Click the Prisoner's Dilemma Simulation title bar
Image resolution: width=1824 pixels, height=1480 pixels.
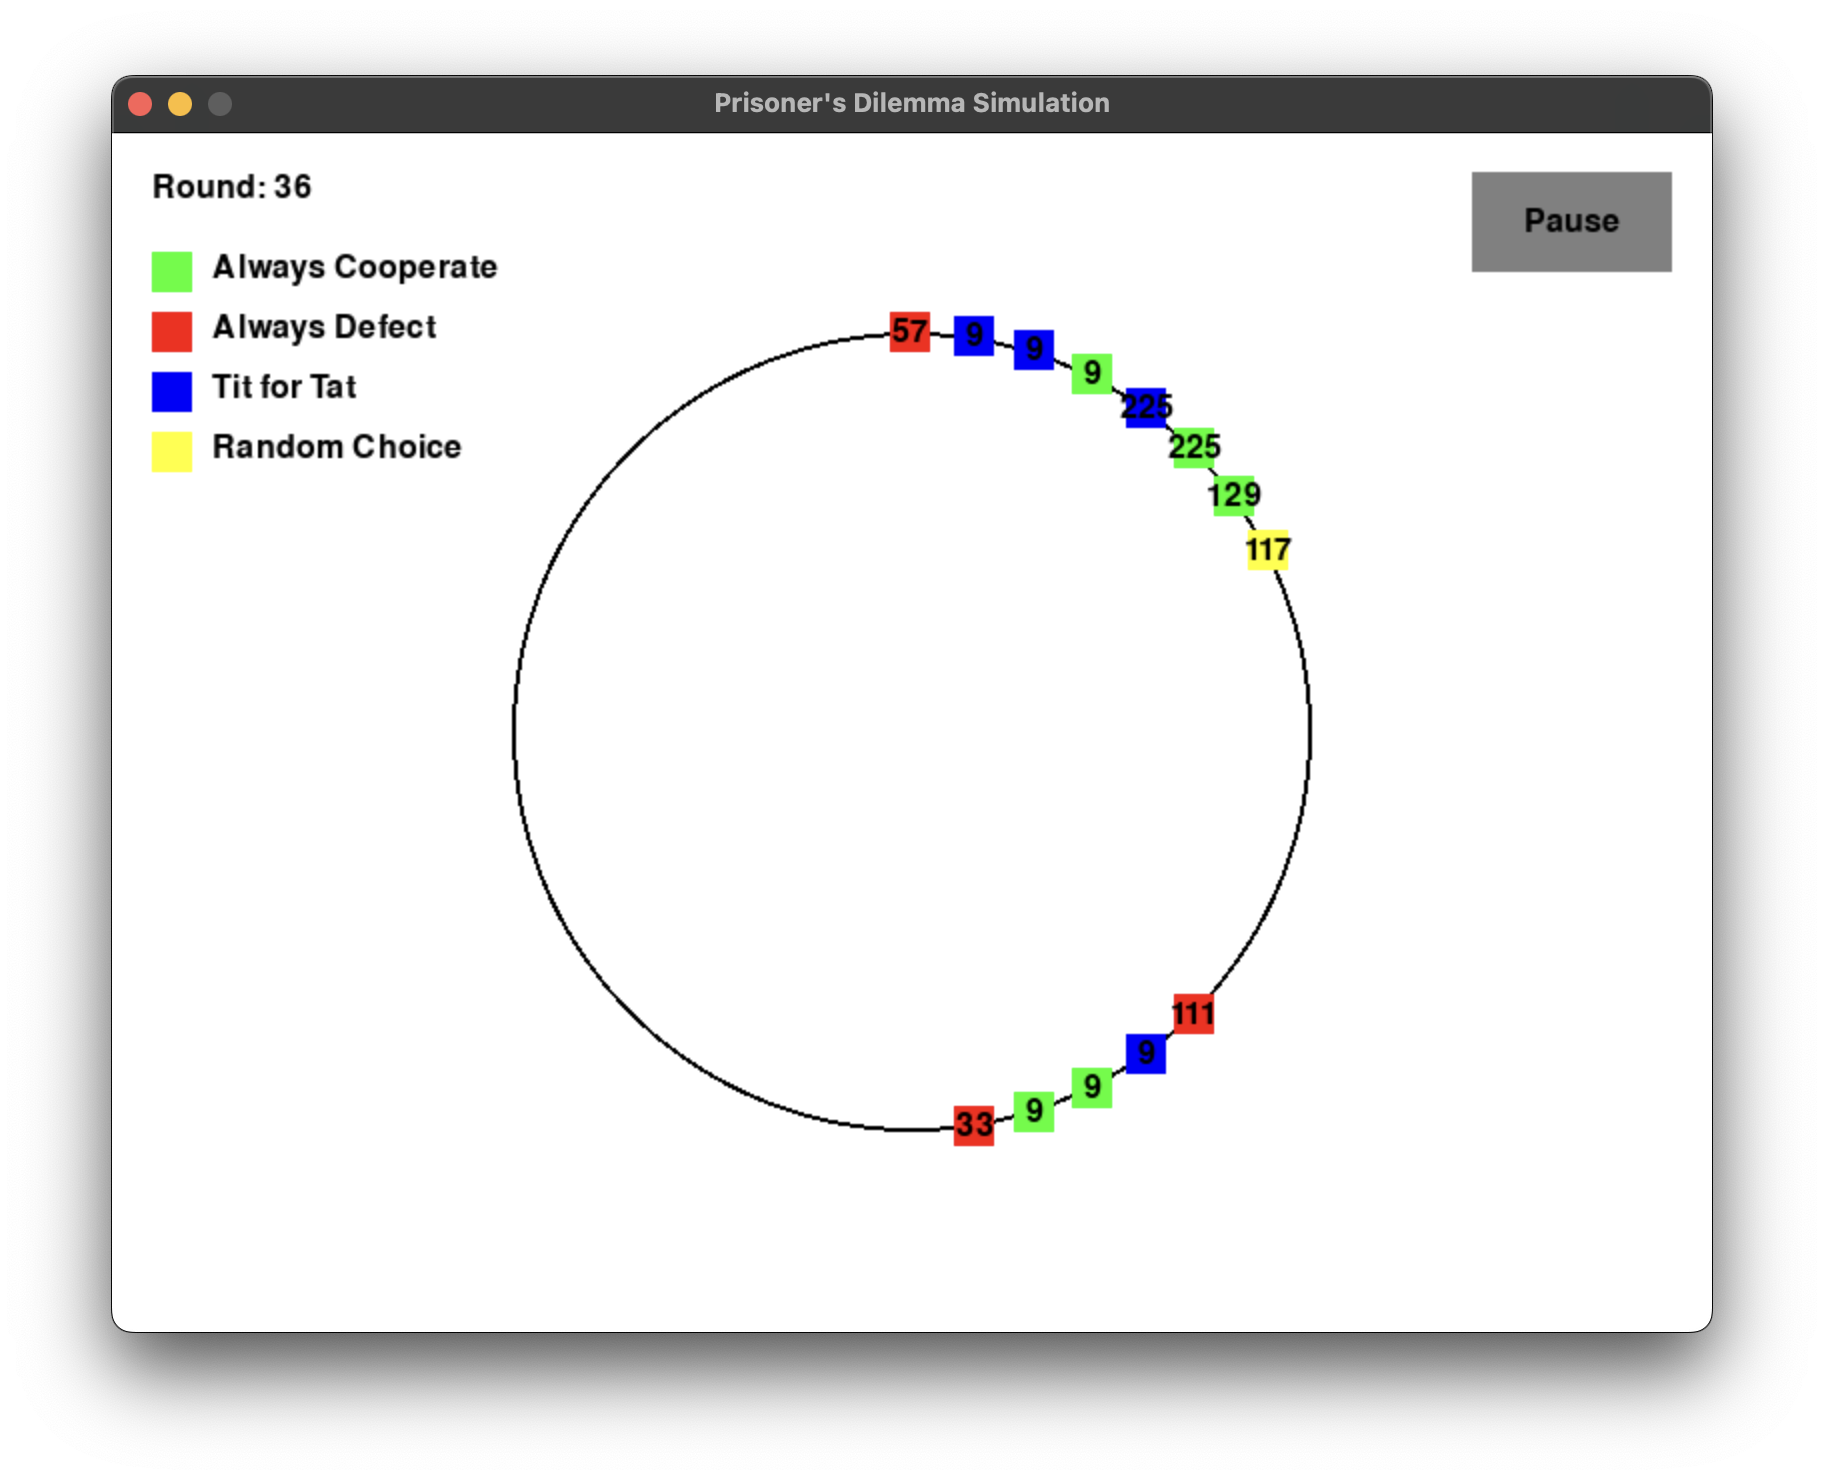(x=911, y=103)
